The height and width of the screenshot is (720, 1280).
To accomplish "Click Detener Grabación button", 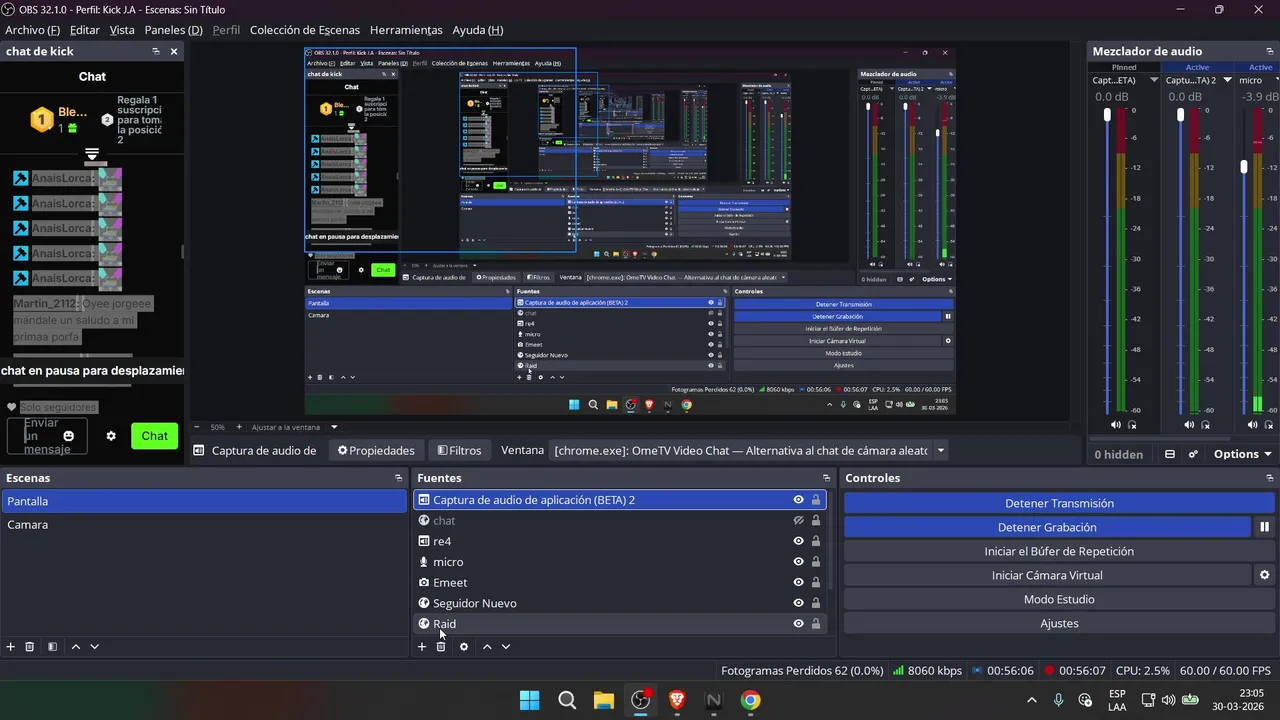I will coord(1047,527).
